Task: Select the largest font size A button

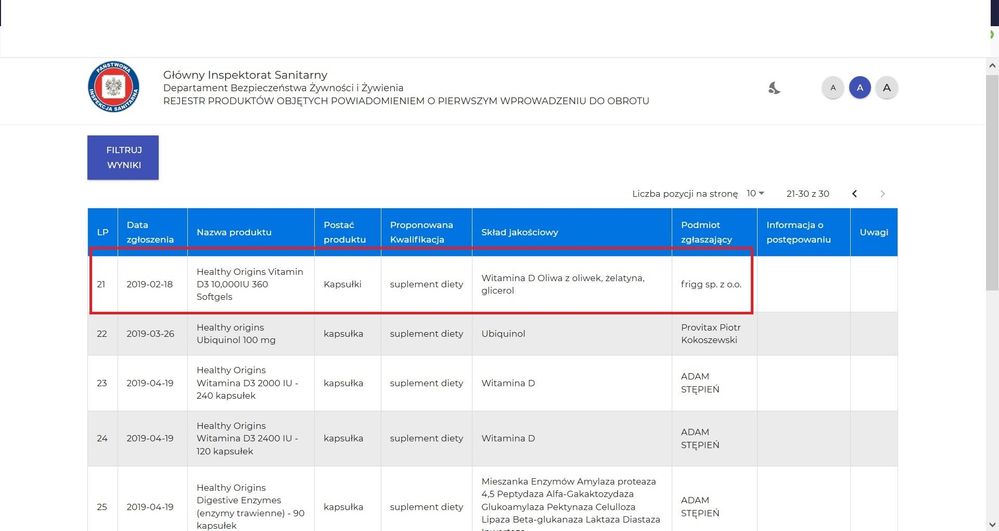Action: tap(886, 88)
